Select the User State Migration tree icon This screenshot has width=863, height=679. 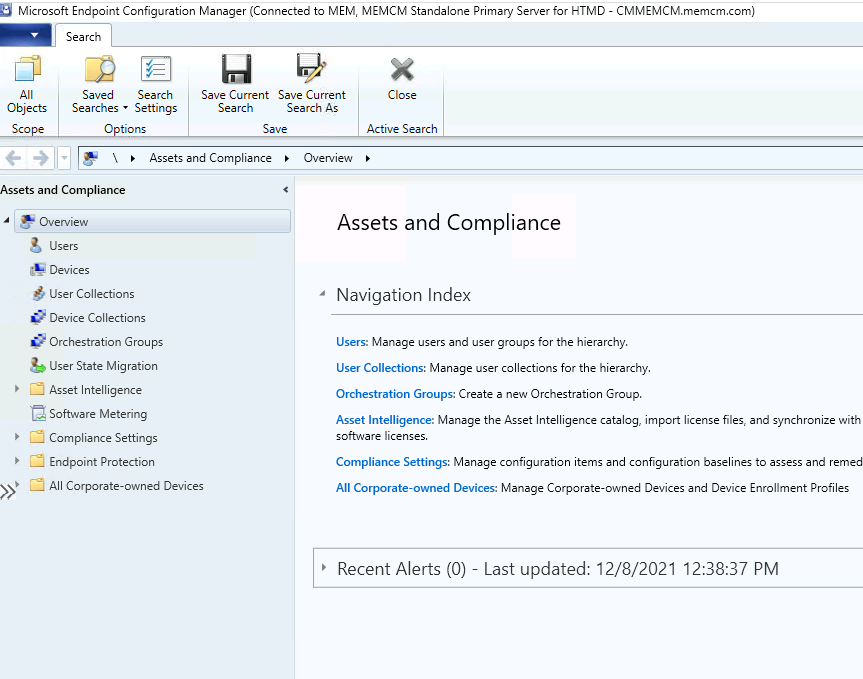click(37, 365)
